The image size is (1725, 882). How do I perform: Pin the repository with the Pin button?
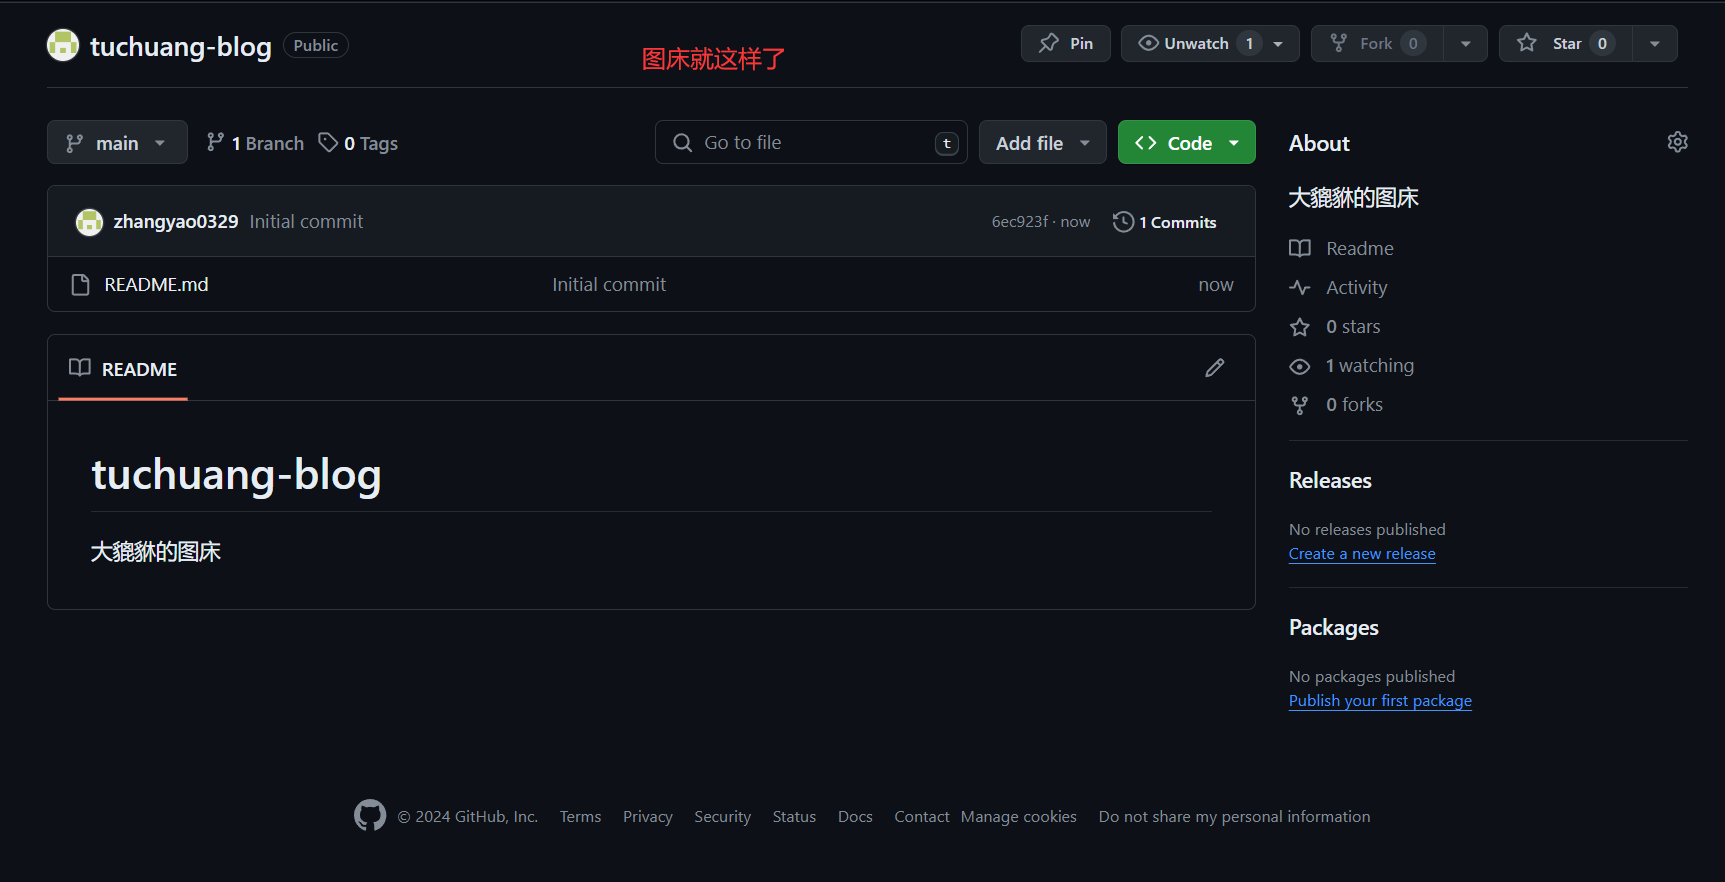pyautogui.click(x=1066, y=44)
